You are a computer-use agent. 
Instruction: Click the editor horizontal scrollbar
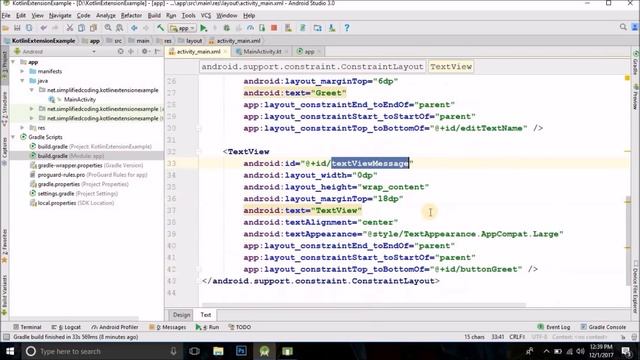[363, 304]
